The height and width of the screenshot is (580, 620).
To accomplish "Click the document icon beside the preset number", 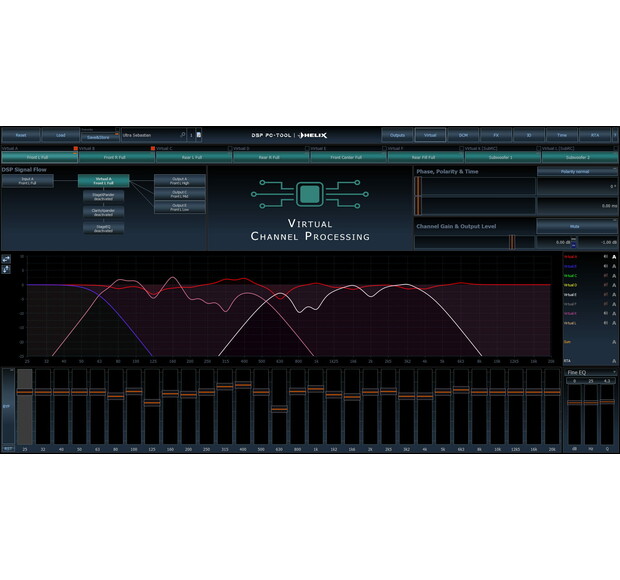I will [x=199, y=134].
